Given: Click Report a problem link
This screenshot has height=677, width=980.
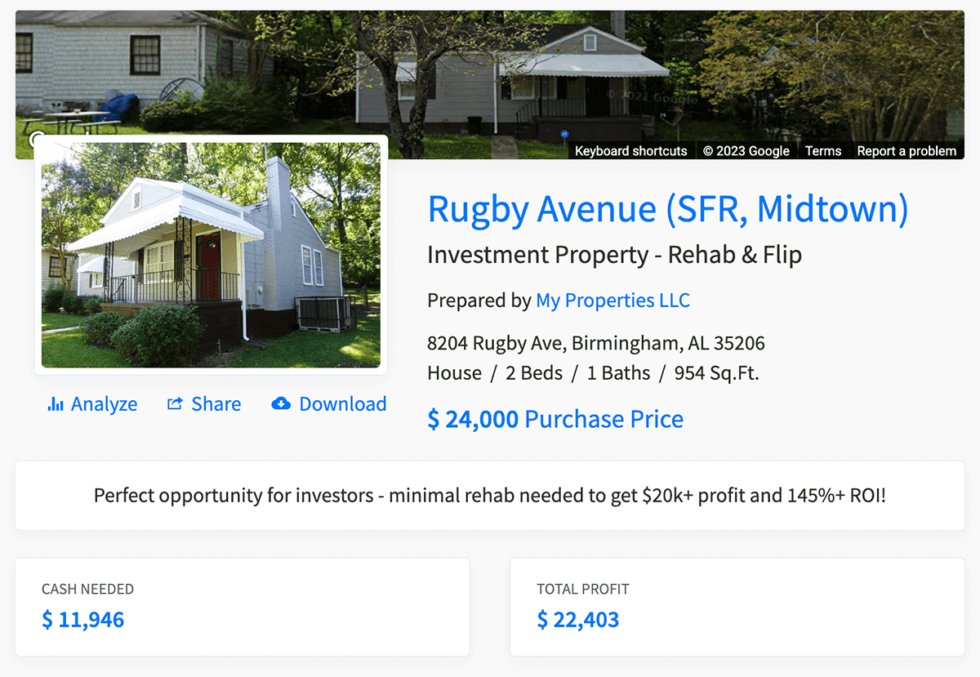Looking at the screenshot, I should [x=906, y=151].
